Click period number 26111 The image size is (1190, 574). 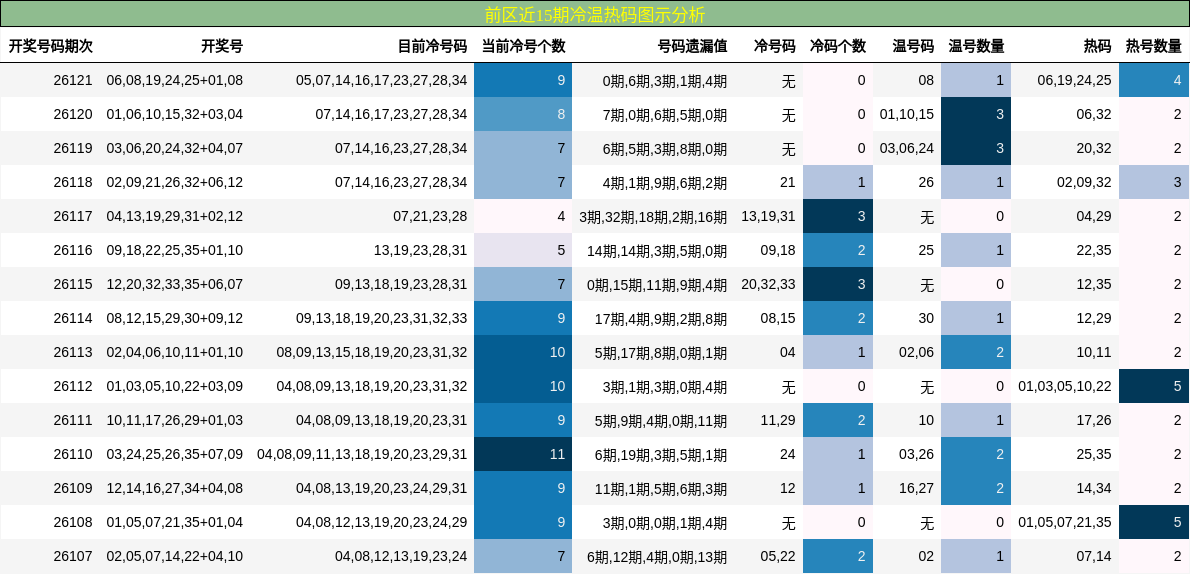click(73, 421)
